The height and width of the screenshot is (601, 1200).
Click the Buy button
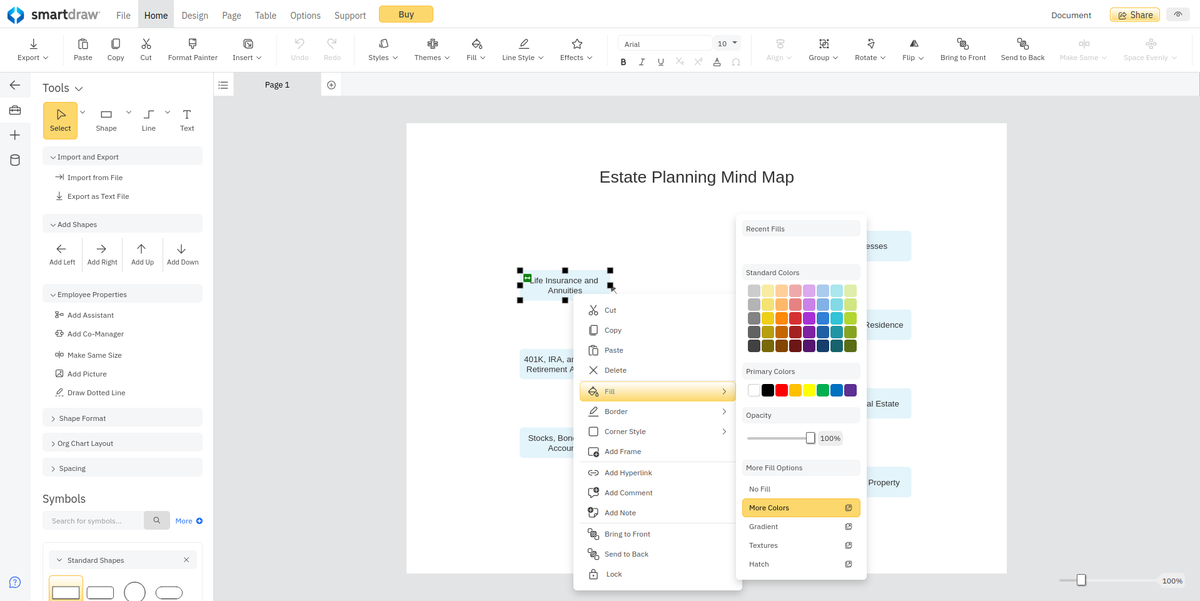click(x=406, y=15)
